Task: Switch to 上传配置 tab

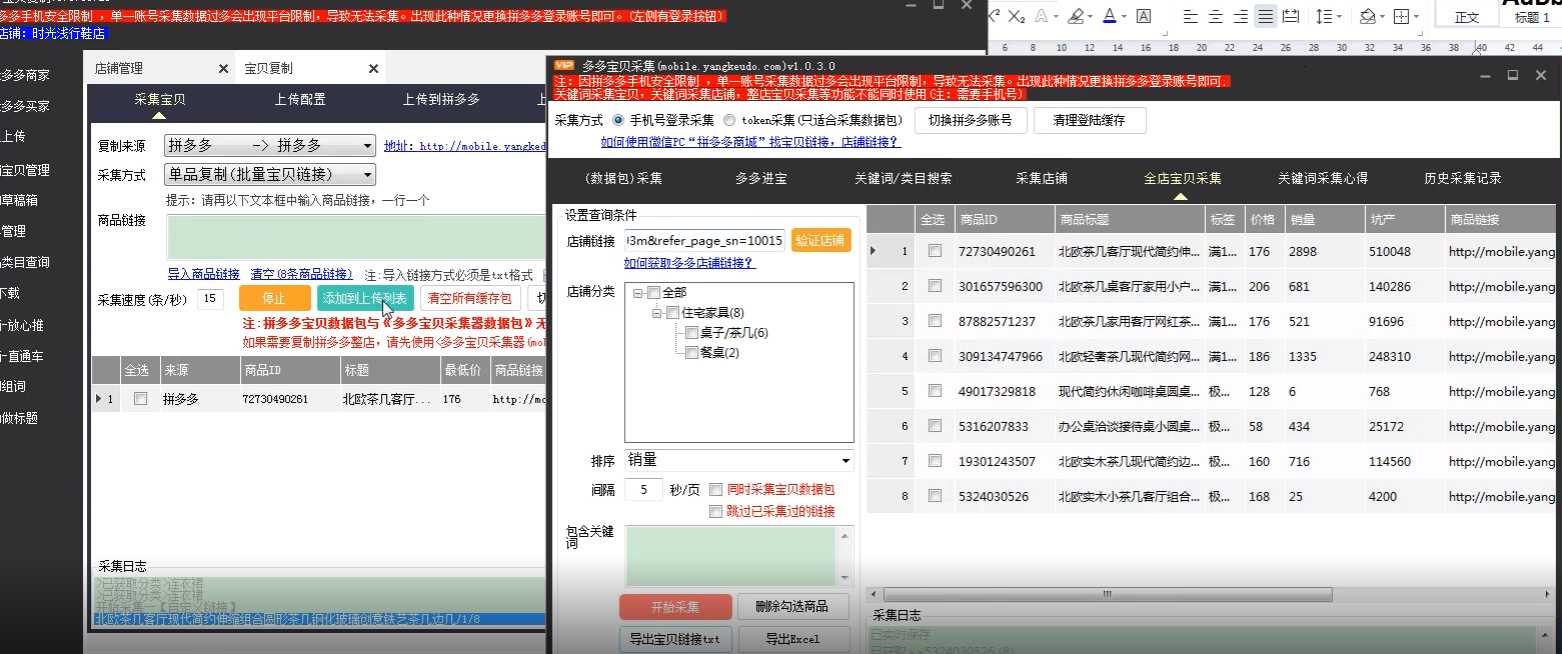Action: (300, 99)
